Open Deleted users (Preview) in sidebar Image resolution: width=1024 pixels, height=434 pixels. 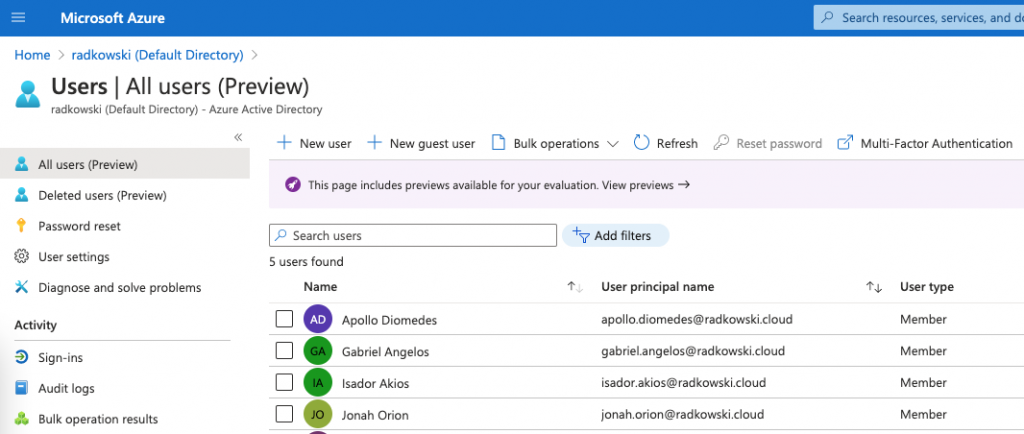coord(102,195)
